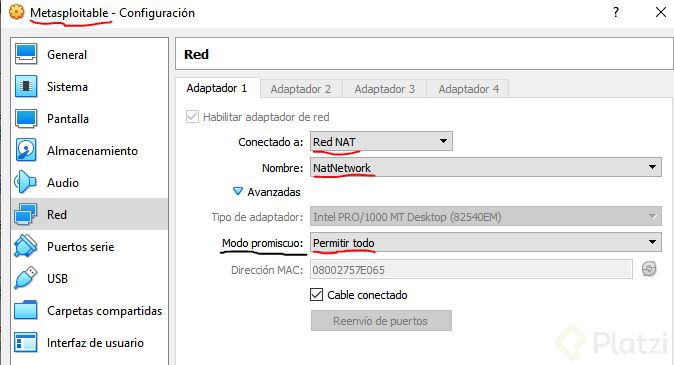Open the General settings monitor icon

click(26, 54)
